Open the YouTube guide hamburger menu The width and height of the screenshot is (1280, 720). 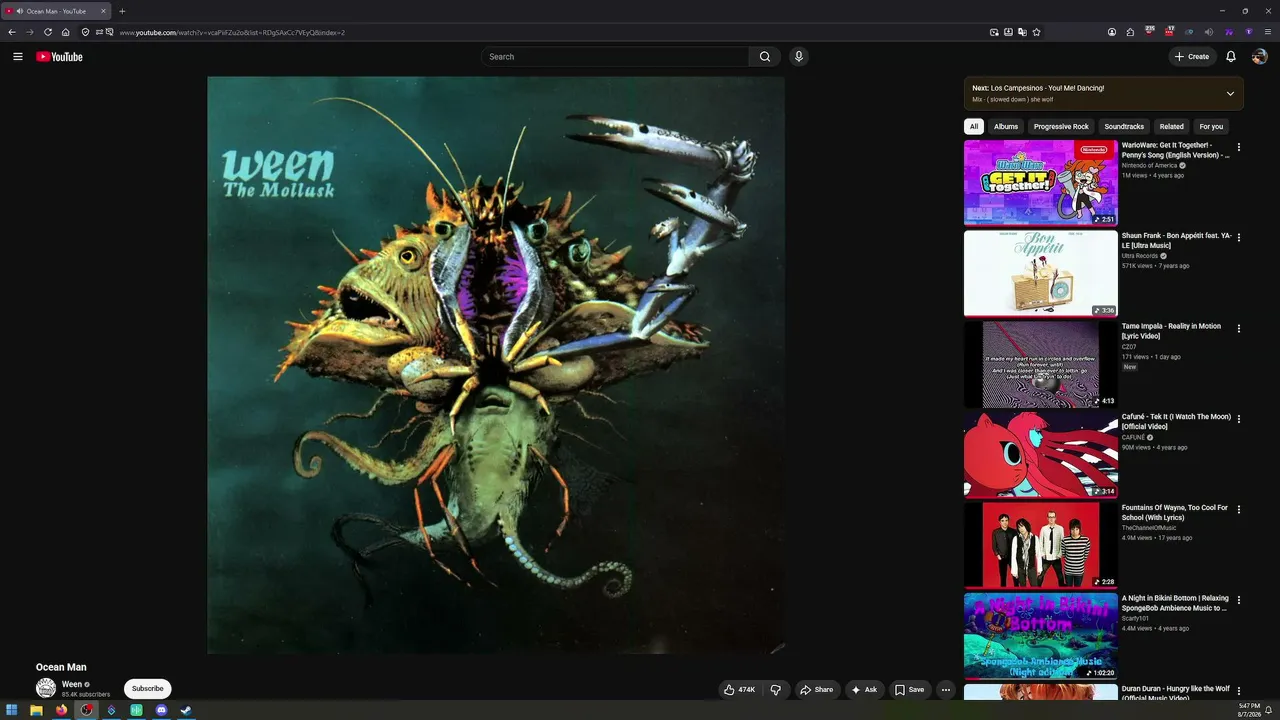pos(18,57)
